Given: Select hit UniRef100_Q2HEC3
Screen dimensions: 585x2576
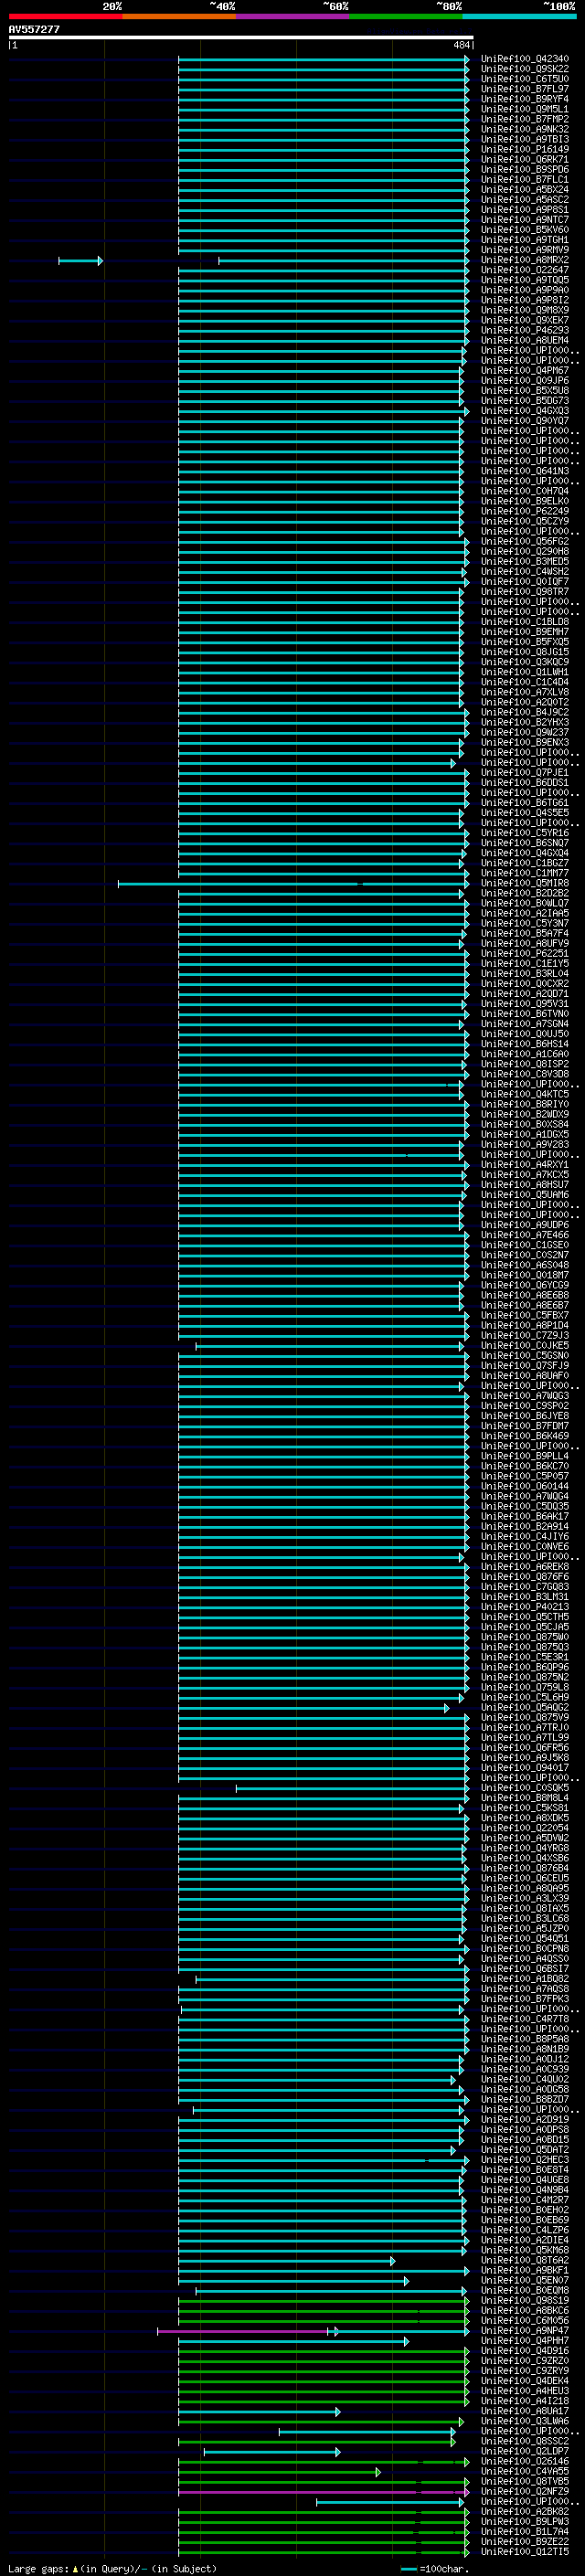Looking at the screenshot, I should (524, 2160).
